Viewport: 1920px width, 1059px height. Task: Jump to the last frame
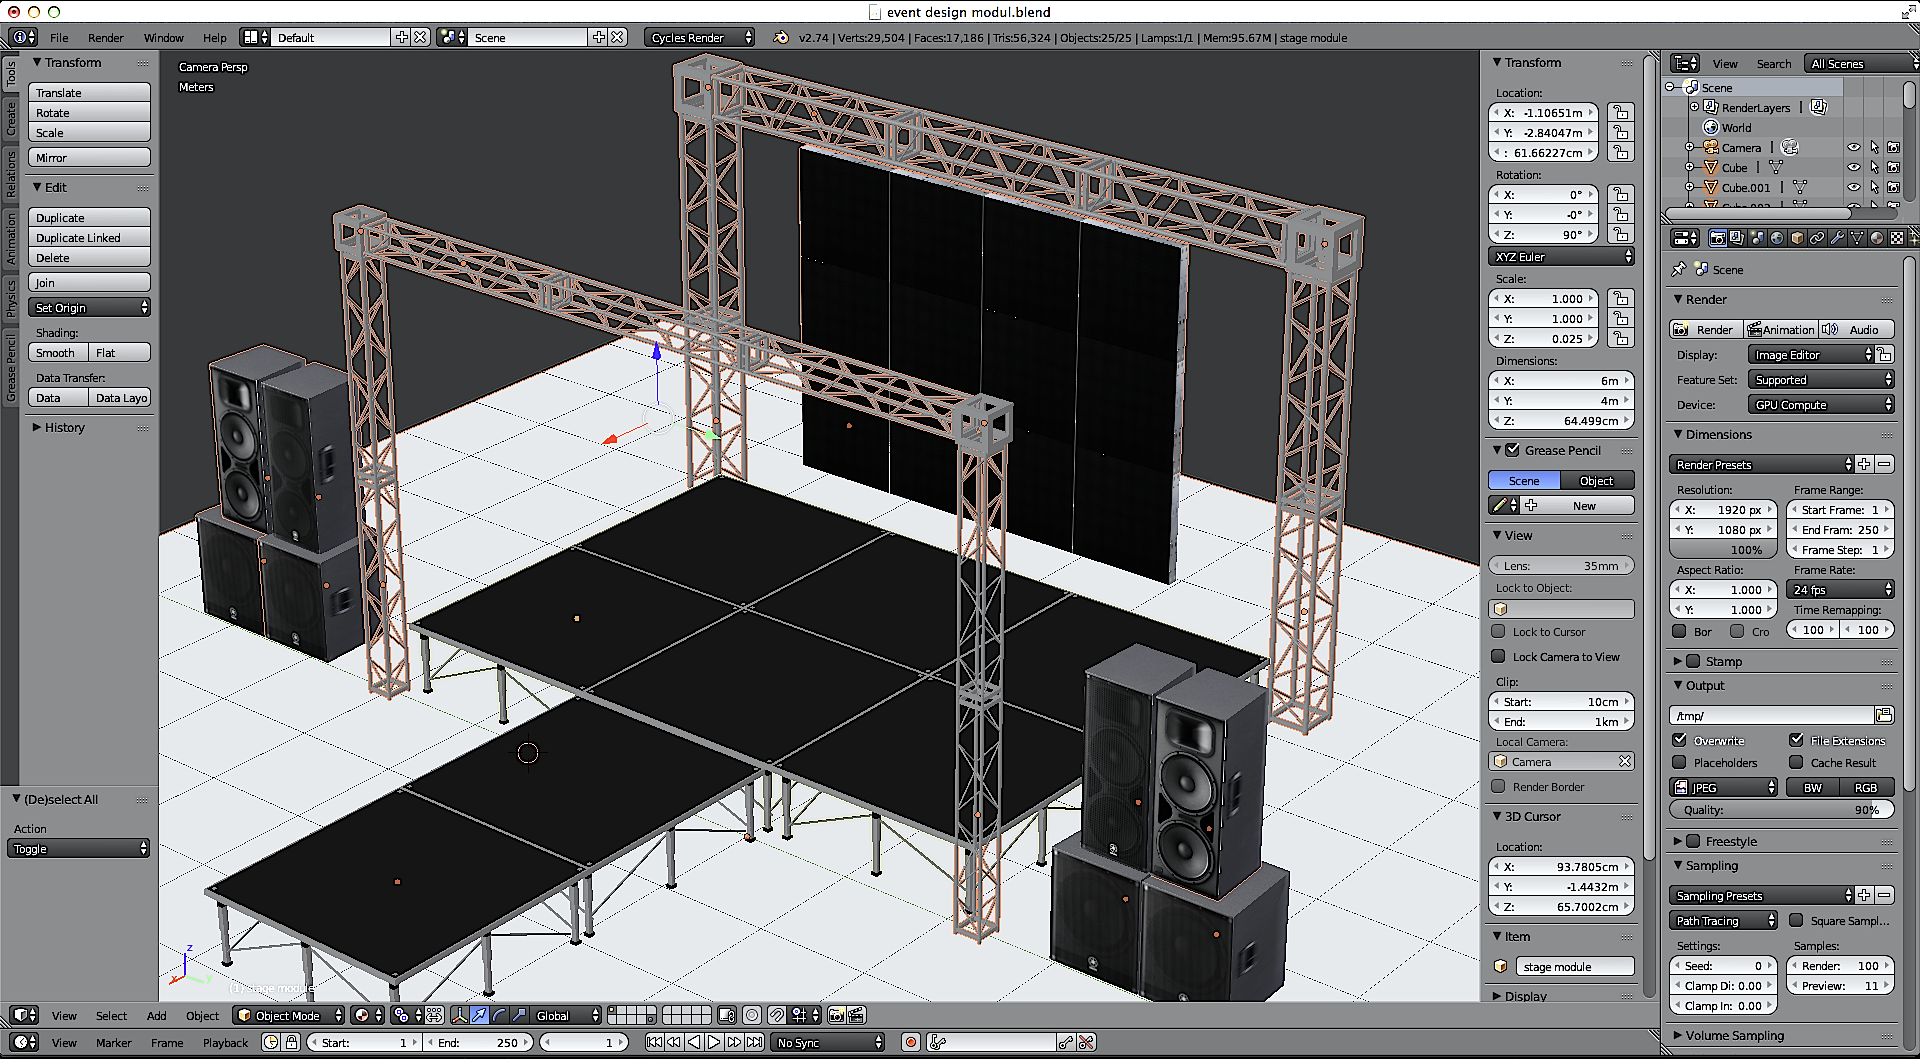pos(755,1042)
